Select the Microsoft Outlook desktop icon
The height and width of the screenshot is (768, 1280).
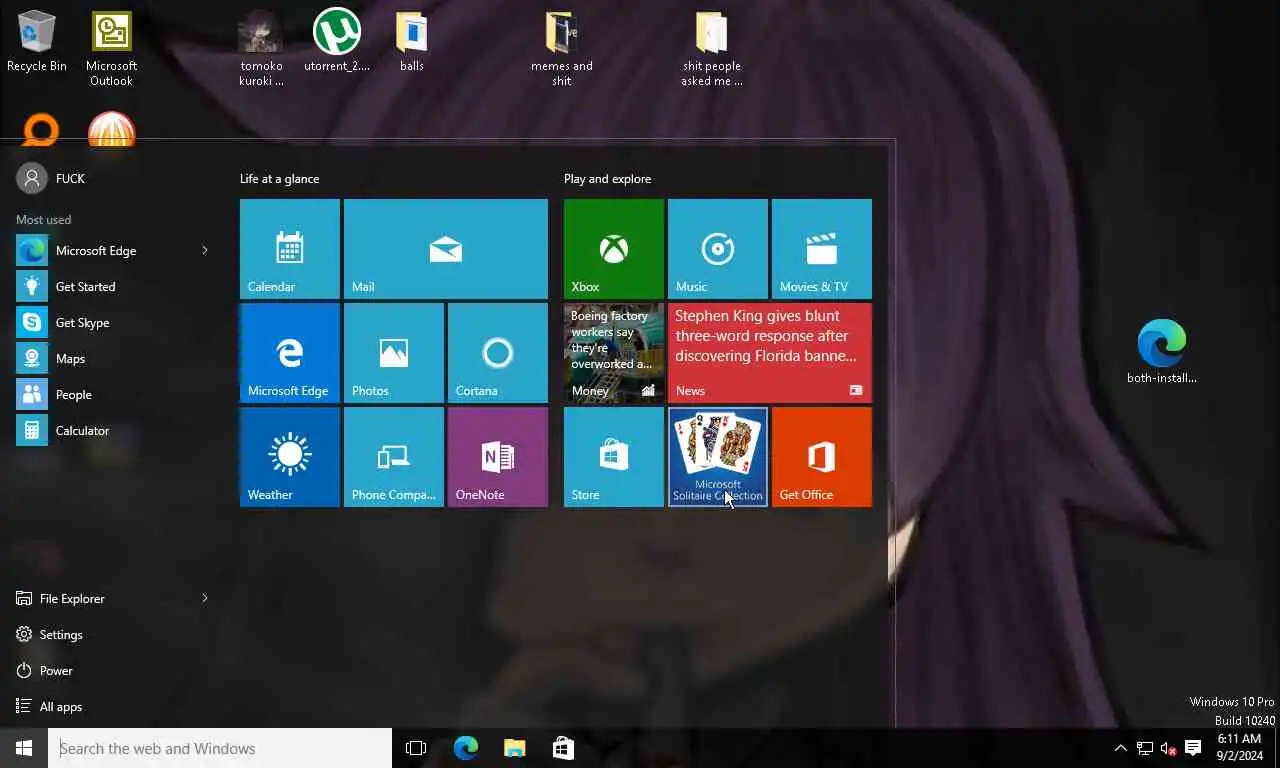tap(111, 50)
